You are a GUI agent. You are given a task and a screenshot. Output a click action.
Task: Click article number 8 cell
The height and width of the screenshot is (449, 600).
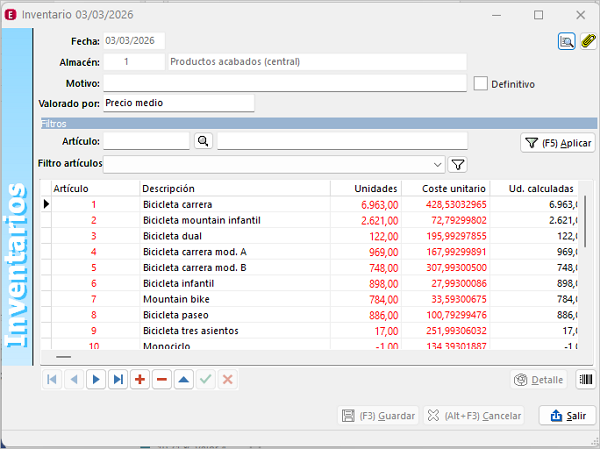click(96, 315)
